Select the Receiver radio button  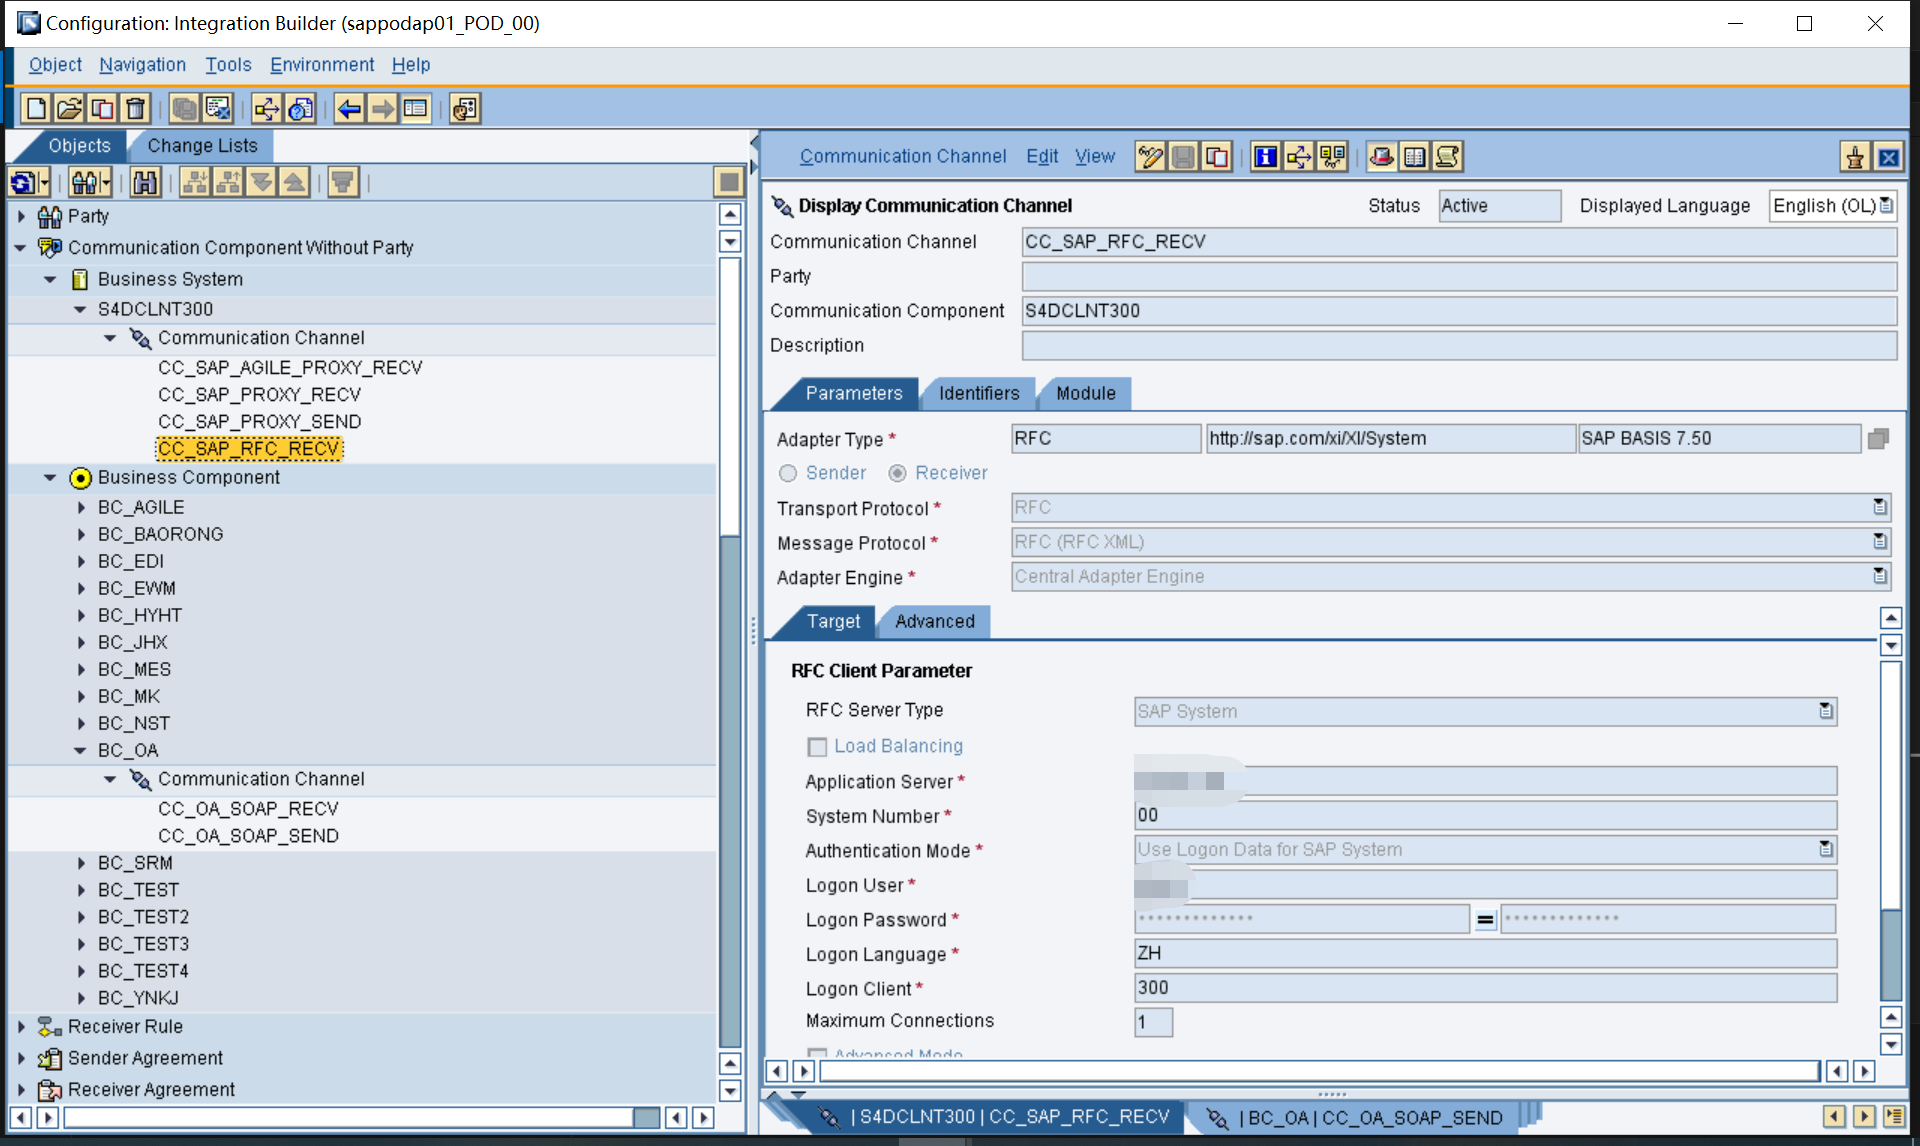pos(898,473)
